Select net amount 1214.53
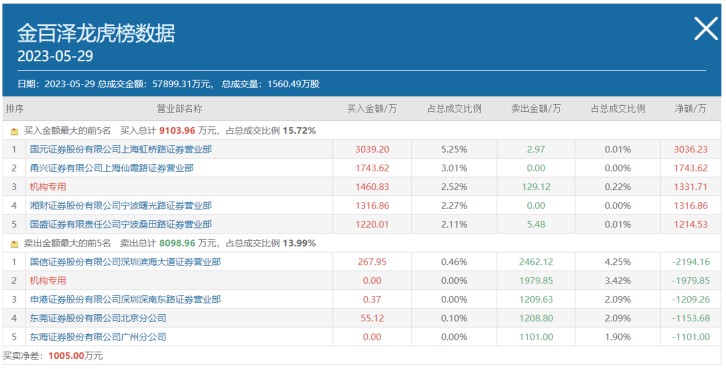This screenshot has height=369, width=726. (x=690, y=225)
